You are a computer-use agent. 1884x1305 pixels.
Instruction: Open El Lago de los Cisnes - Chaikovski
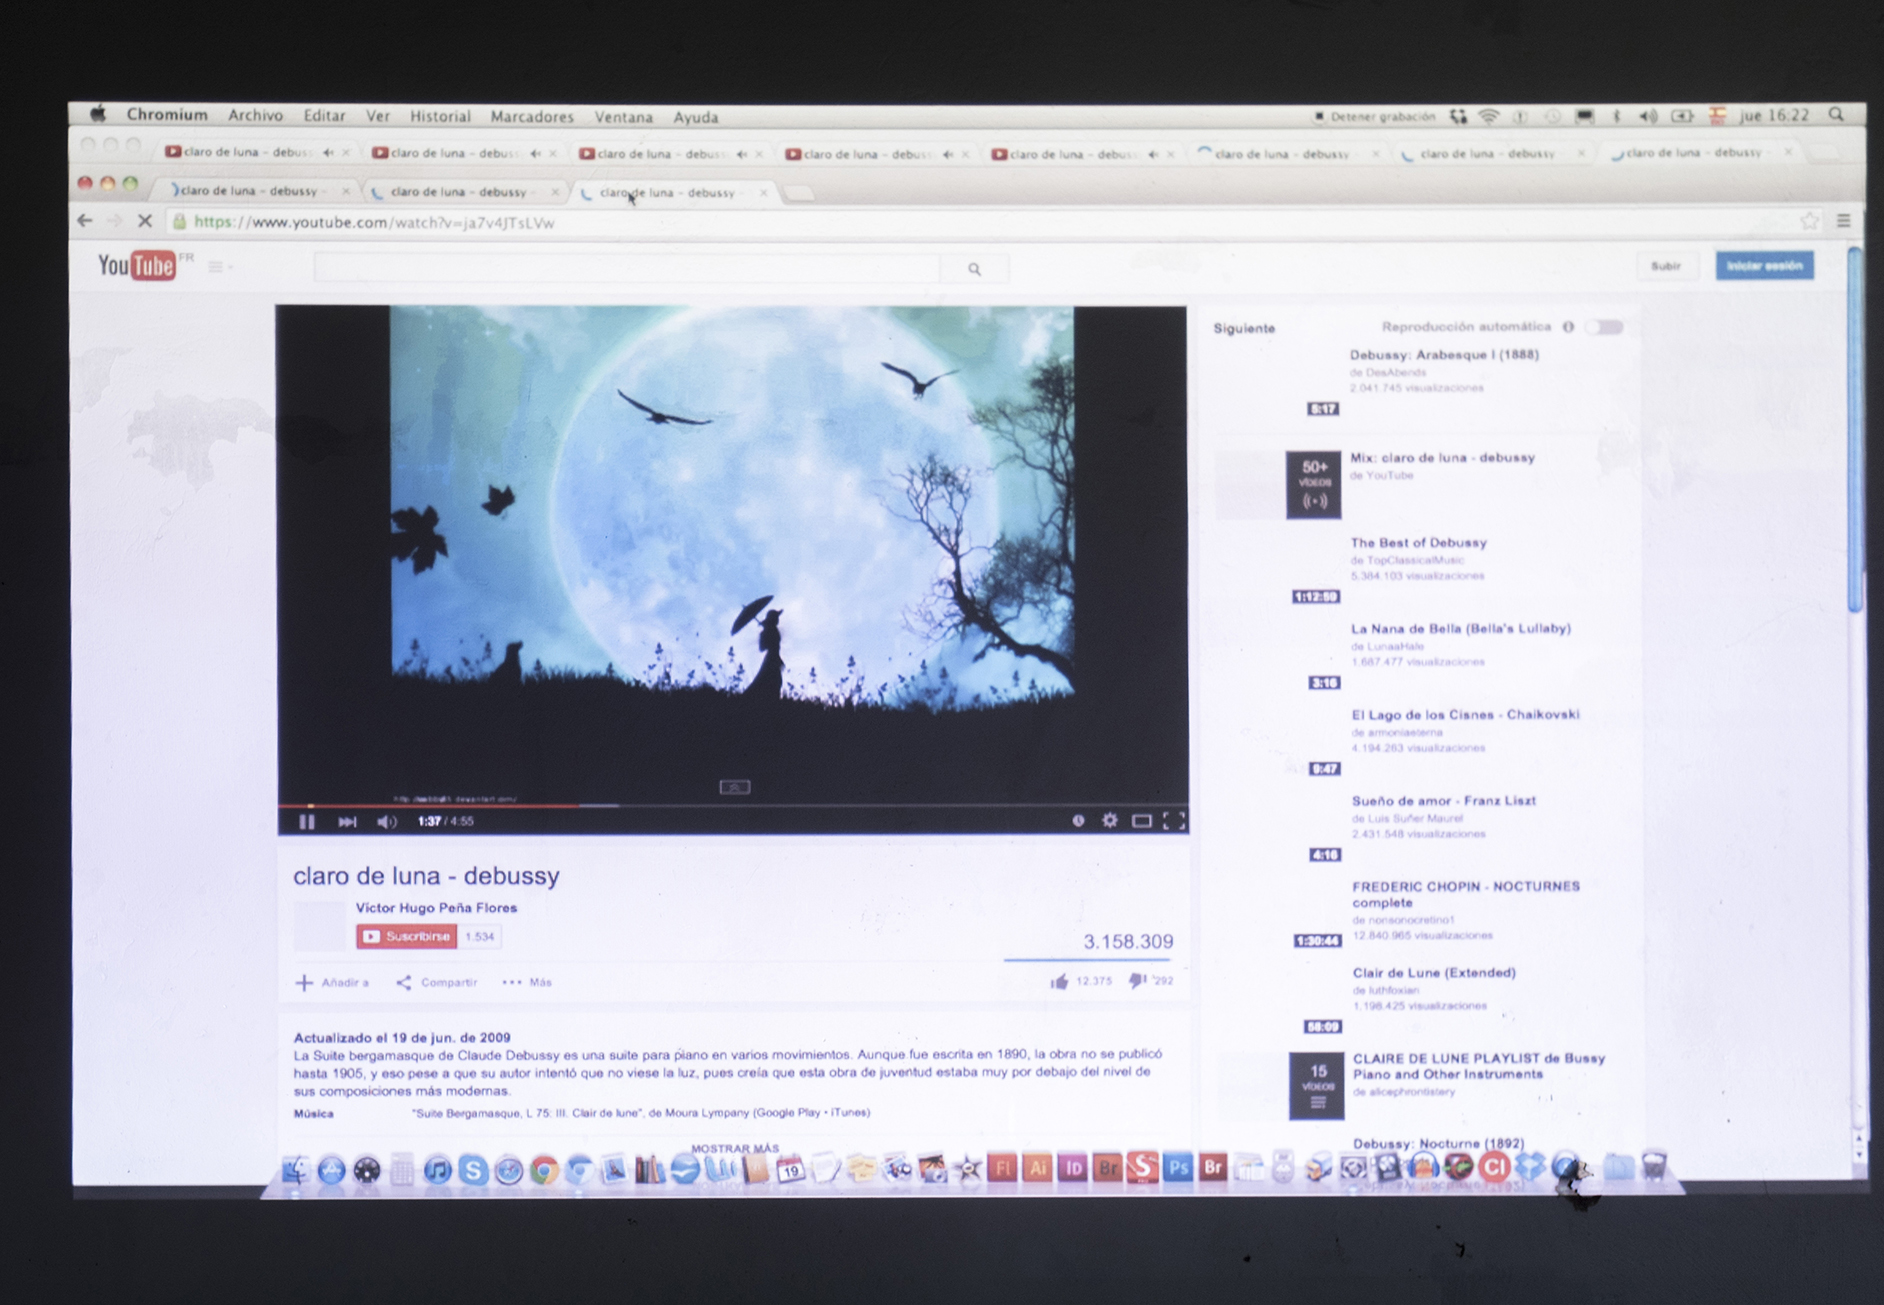pyautogui.click(x=1465, y=715)
